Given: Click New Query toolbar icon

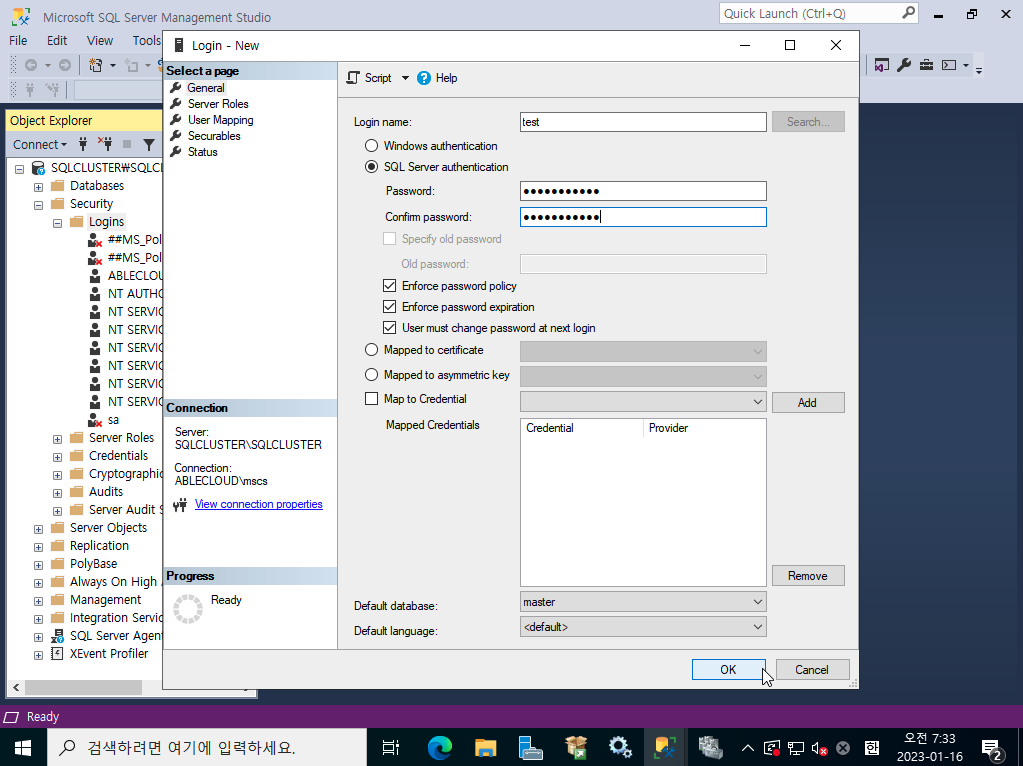Looking at the screenshot, I should [96, 65].
